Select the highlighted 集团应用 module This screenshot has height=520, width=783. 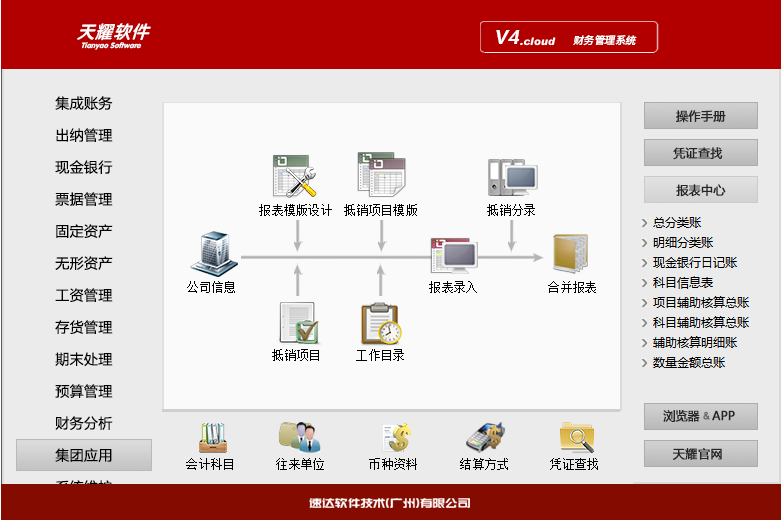pyautogui.click(x=84, y=455)
